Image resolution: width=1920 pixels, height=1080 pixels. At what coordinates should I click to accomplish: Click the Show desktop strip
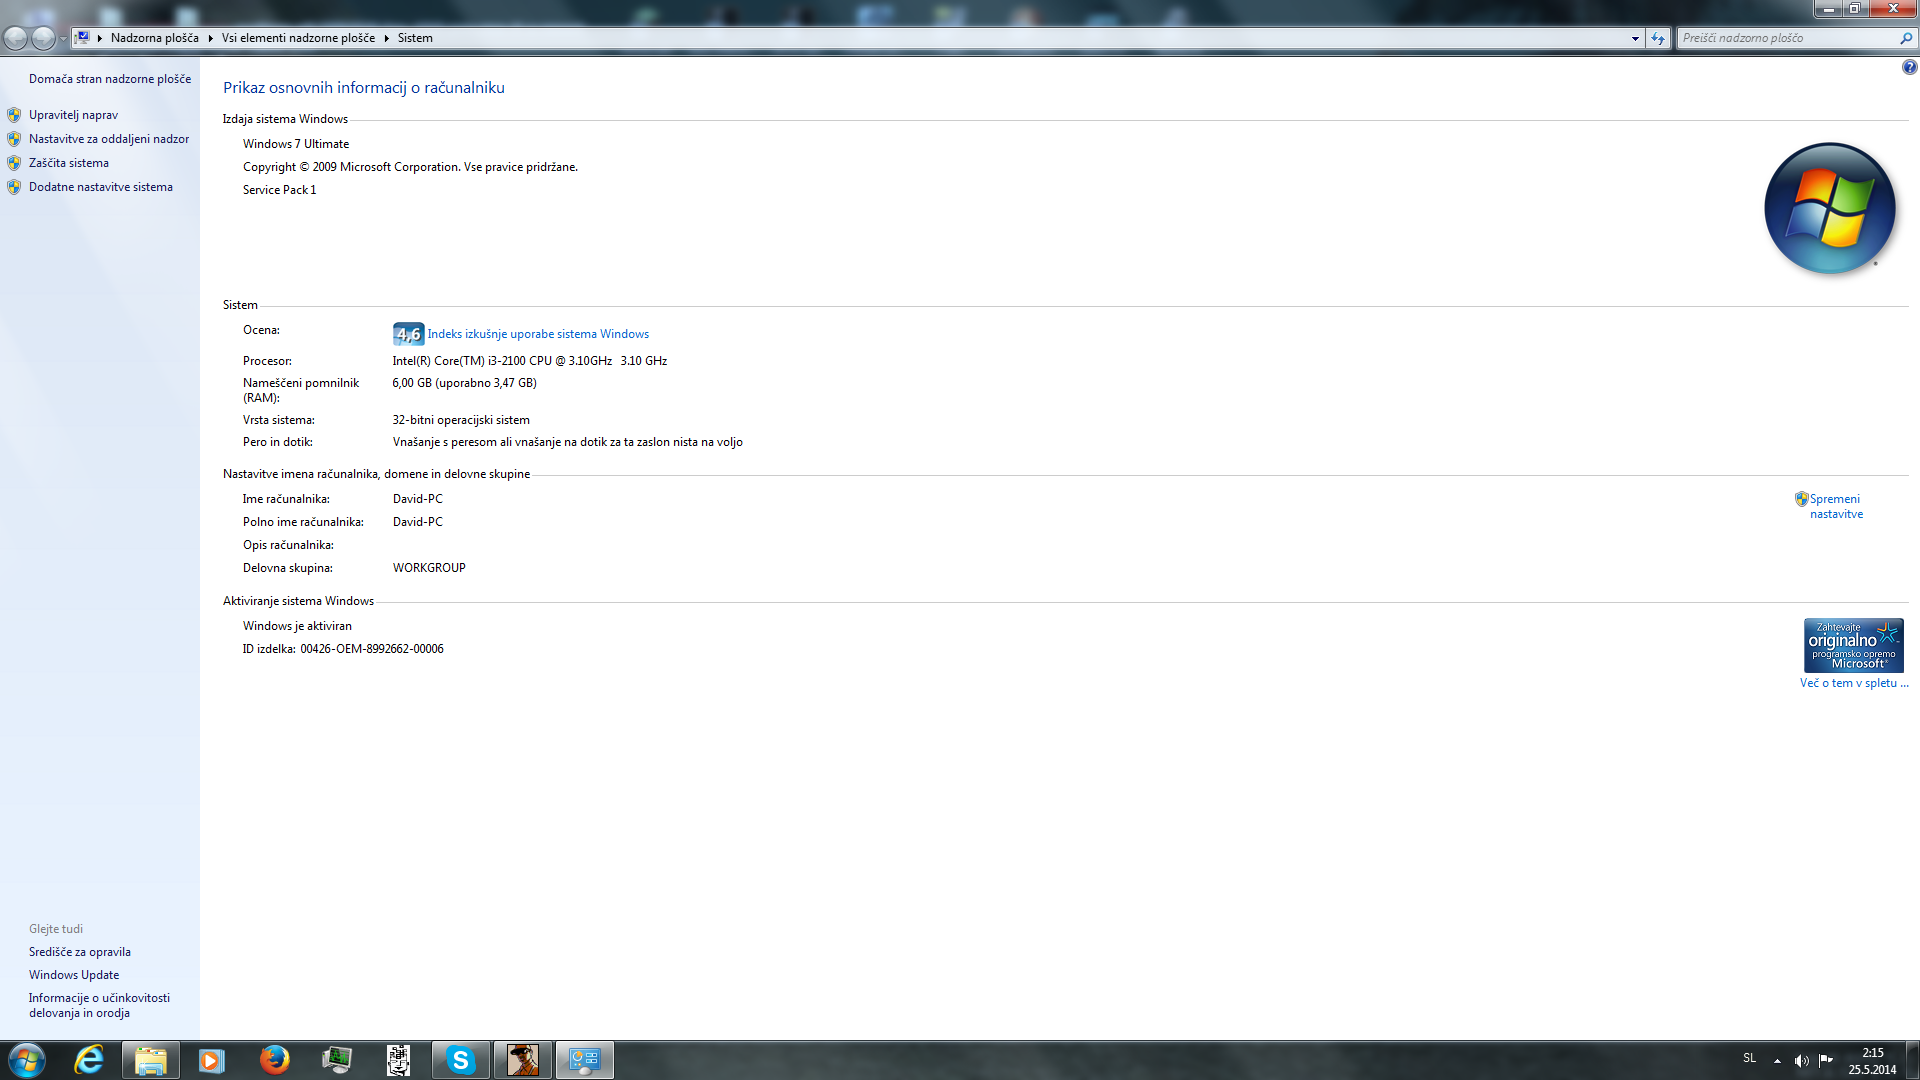coord(1912,1060)
